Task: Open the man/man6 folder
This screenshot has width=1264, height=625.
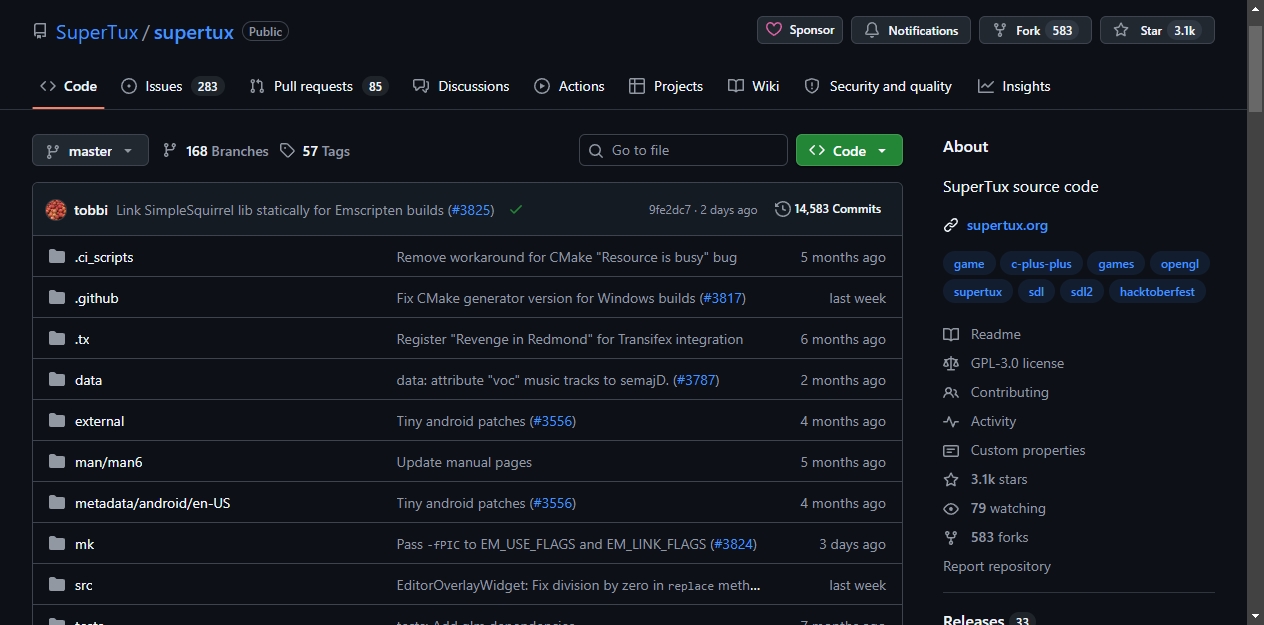Action: (x=109, y=462)
